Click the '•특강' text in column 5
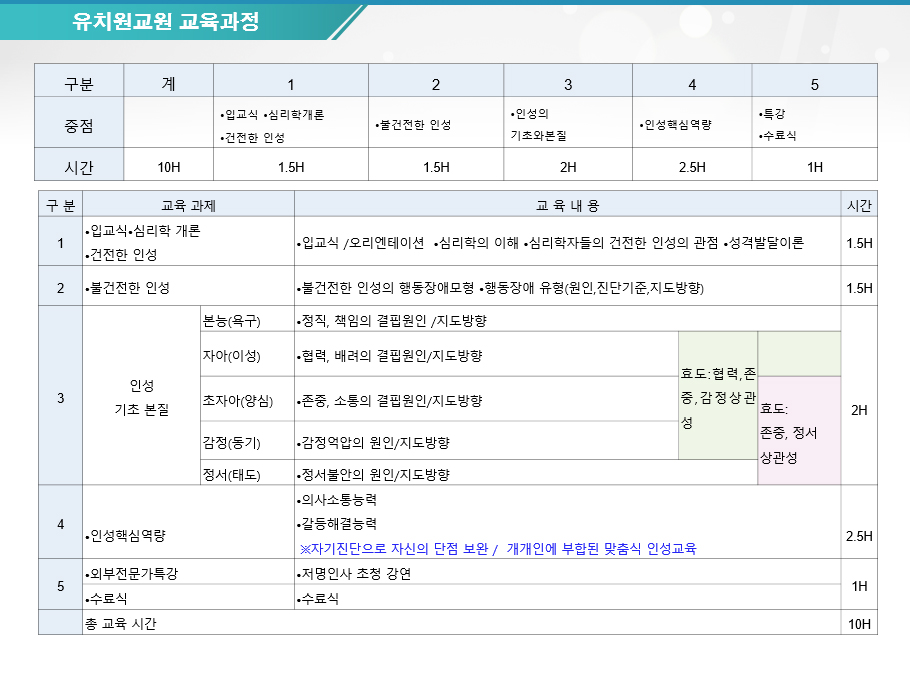This screenshot has height=683, width=910. [772, 114]
